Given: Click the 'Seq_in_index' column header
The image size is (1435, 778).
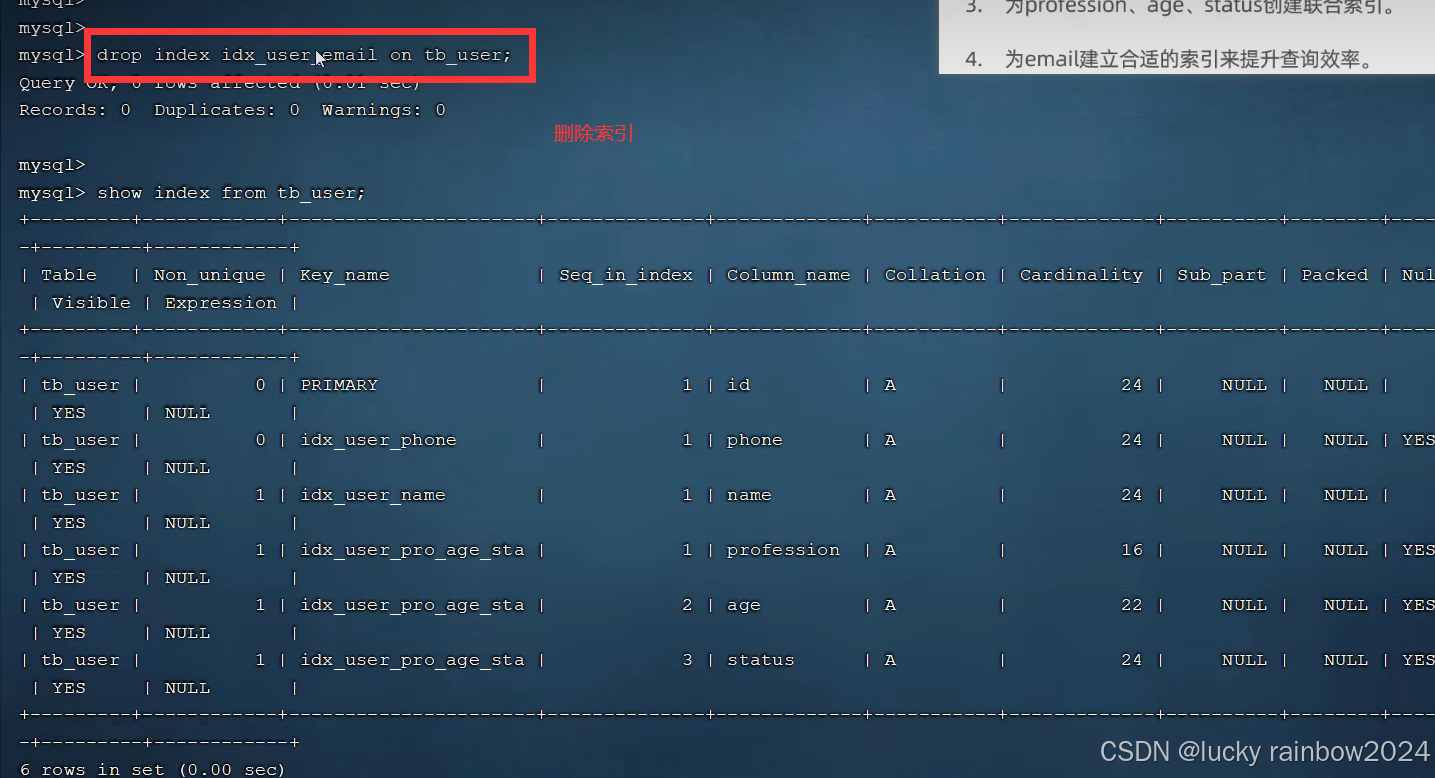Looking at the screenshot, I should [626, 275].
